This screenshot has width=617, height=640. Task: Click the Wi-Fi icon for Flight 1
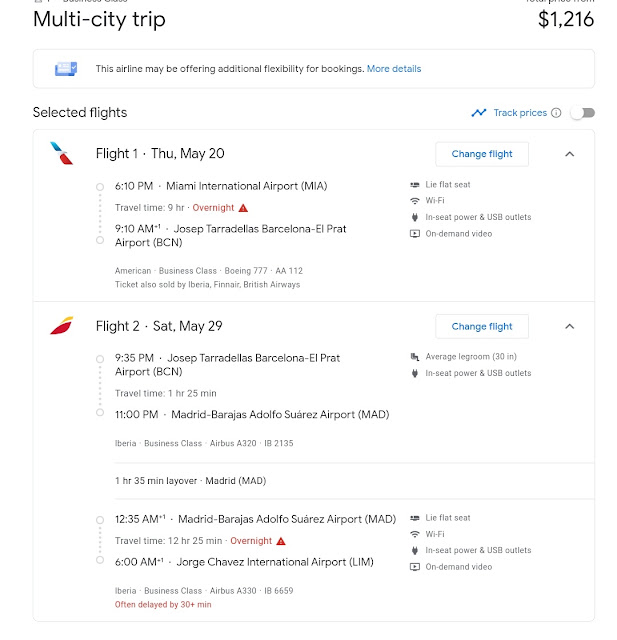tap(415, 201)
